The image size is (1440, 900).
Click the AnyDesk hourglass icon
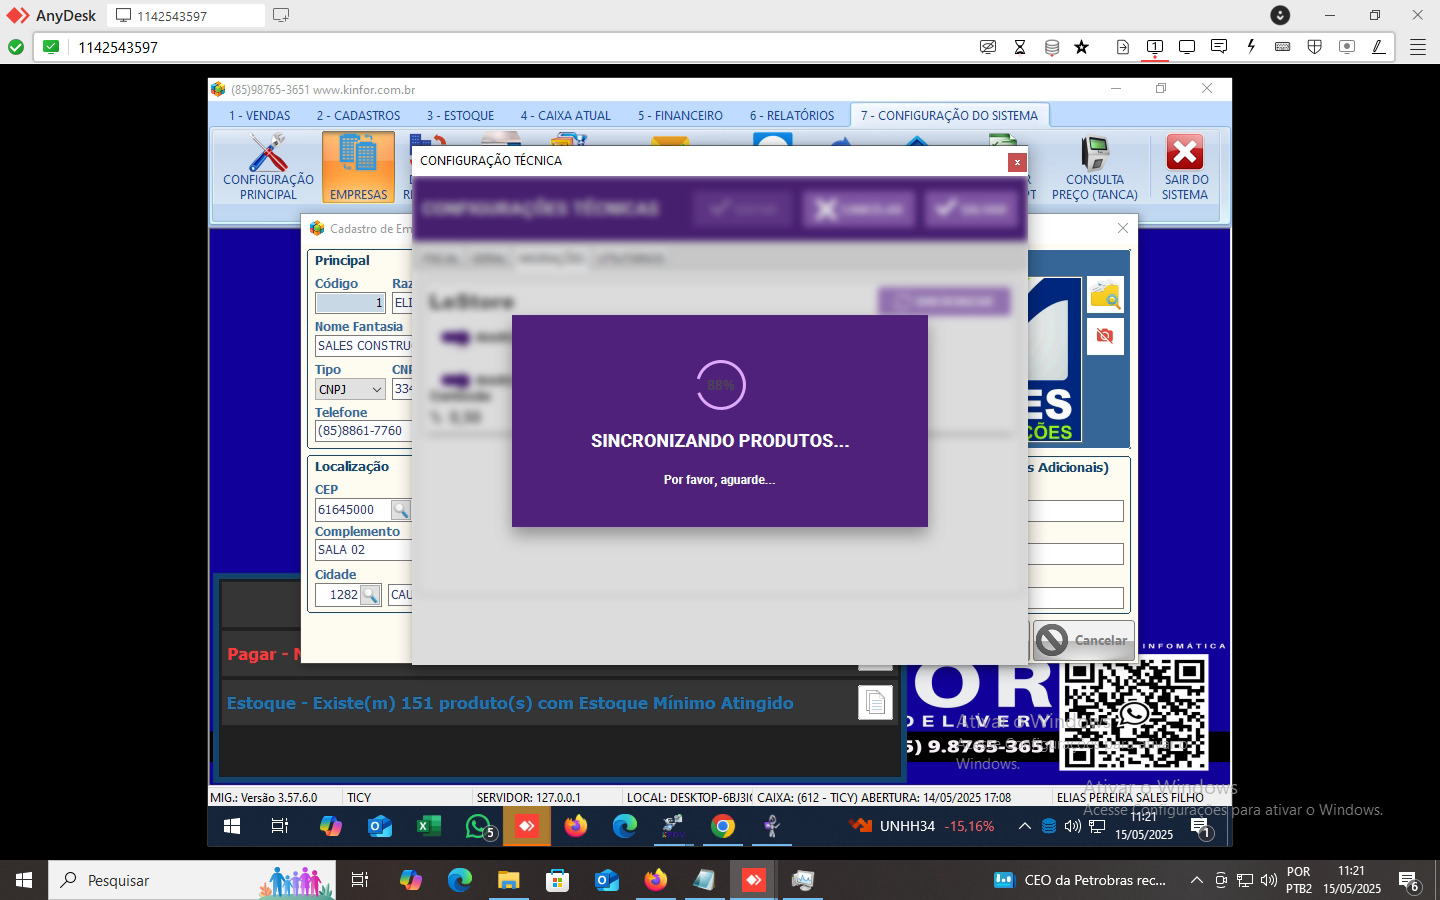coord(1020,47)
